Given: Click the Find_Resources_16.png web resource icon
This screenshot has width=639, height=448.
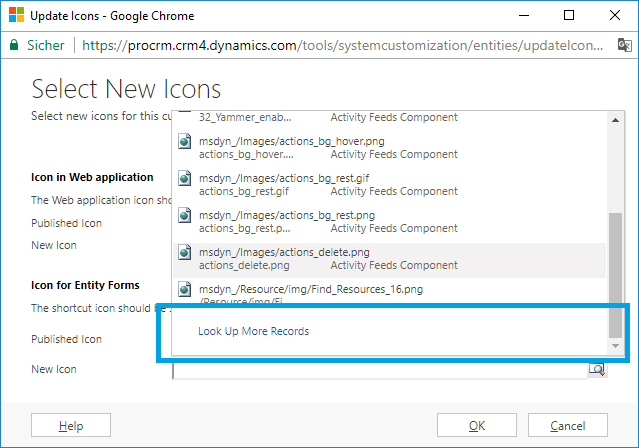Looking at the screenshot, I should pos(184,289).
